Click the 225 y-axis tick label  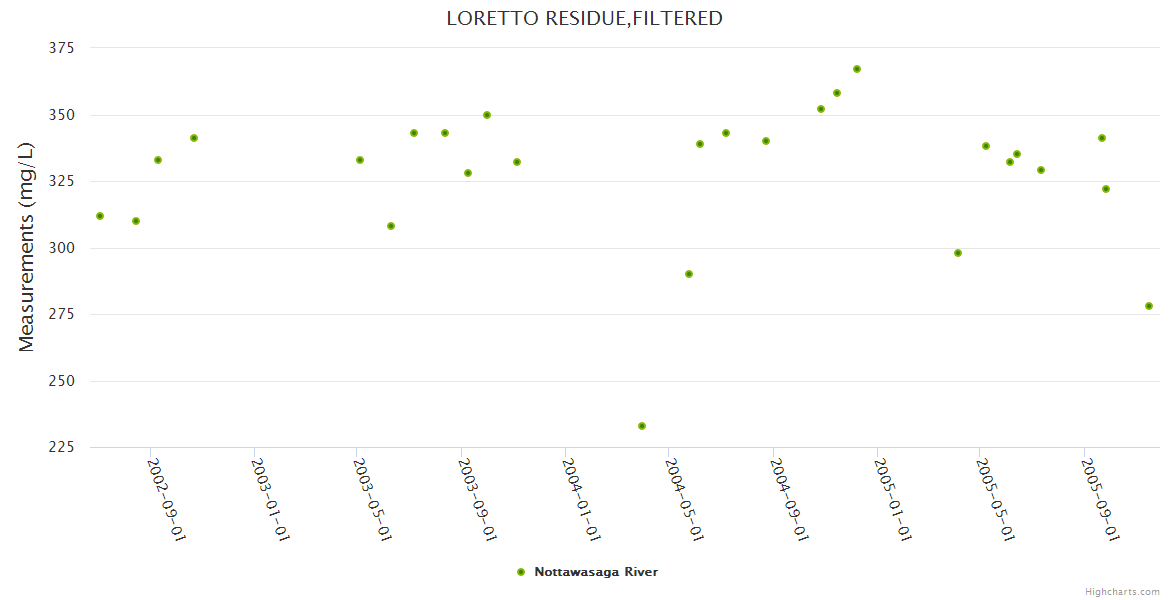(62, 447)
